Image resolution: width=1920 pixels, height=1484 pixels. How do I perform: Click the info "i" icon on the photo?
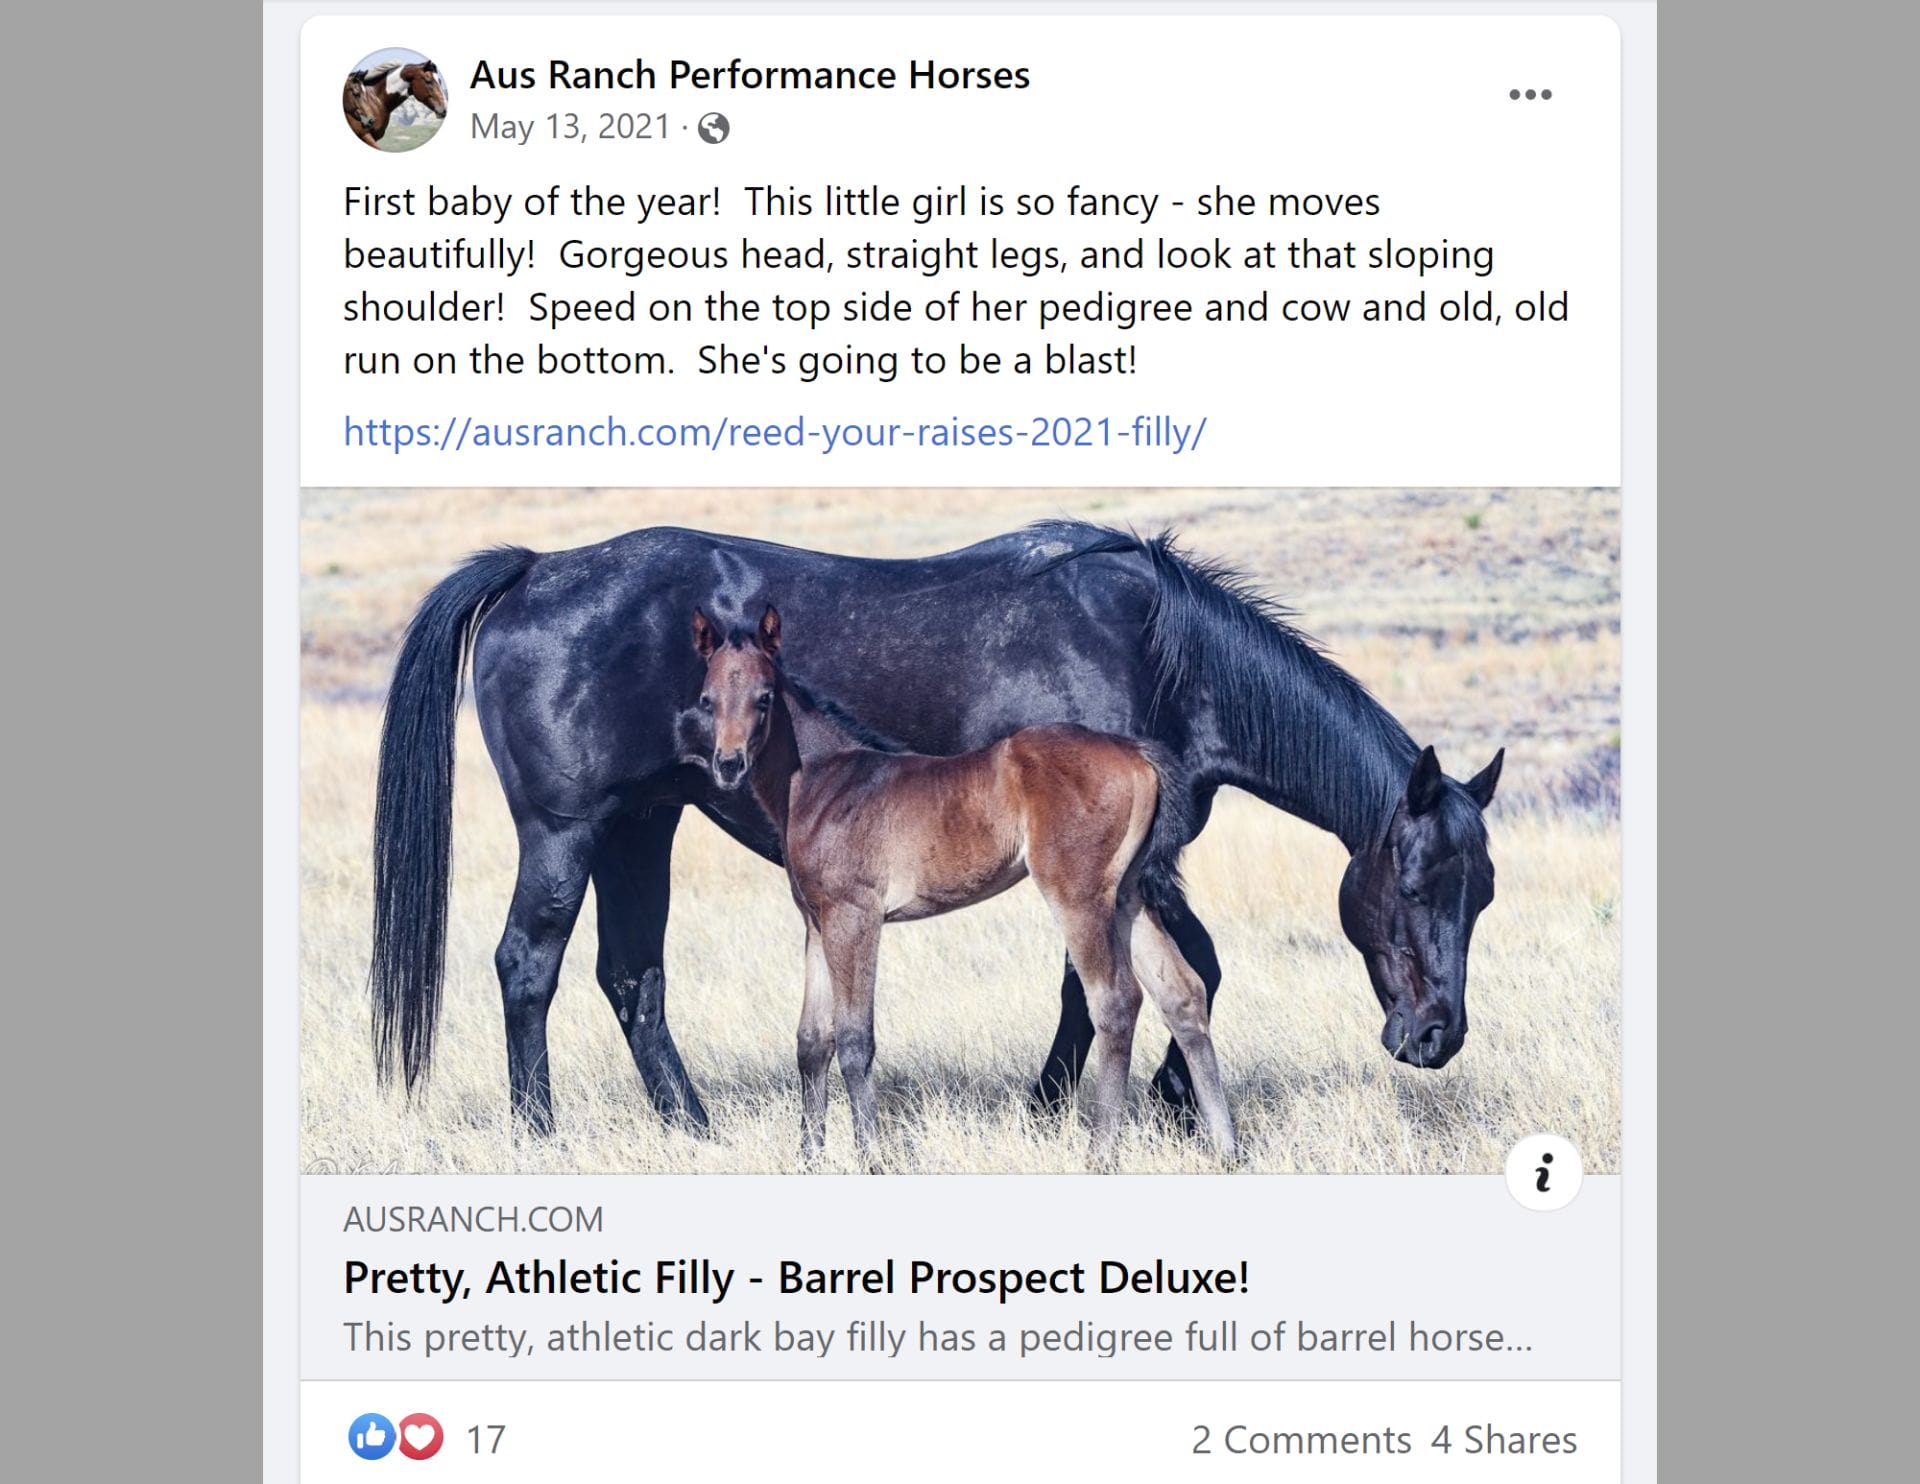(1543, 1172)
